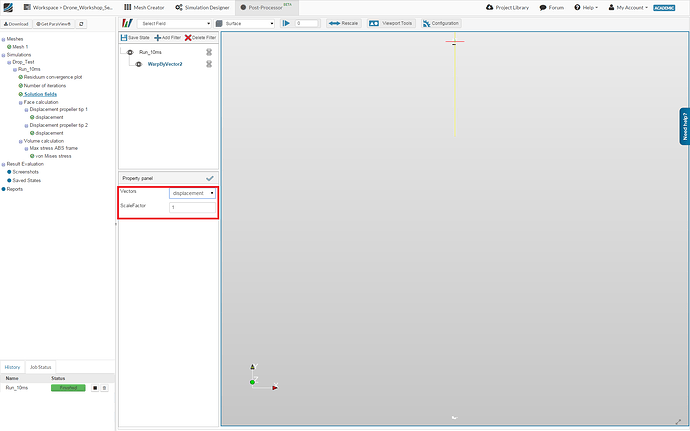Image resolution: width=690 pixels, height=431 pixels.
Task: Toggle visibility eye of Run_10ms
Action: point(130,52)
